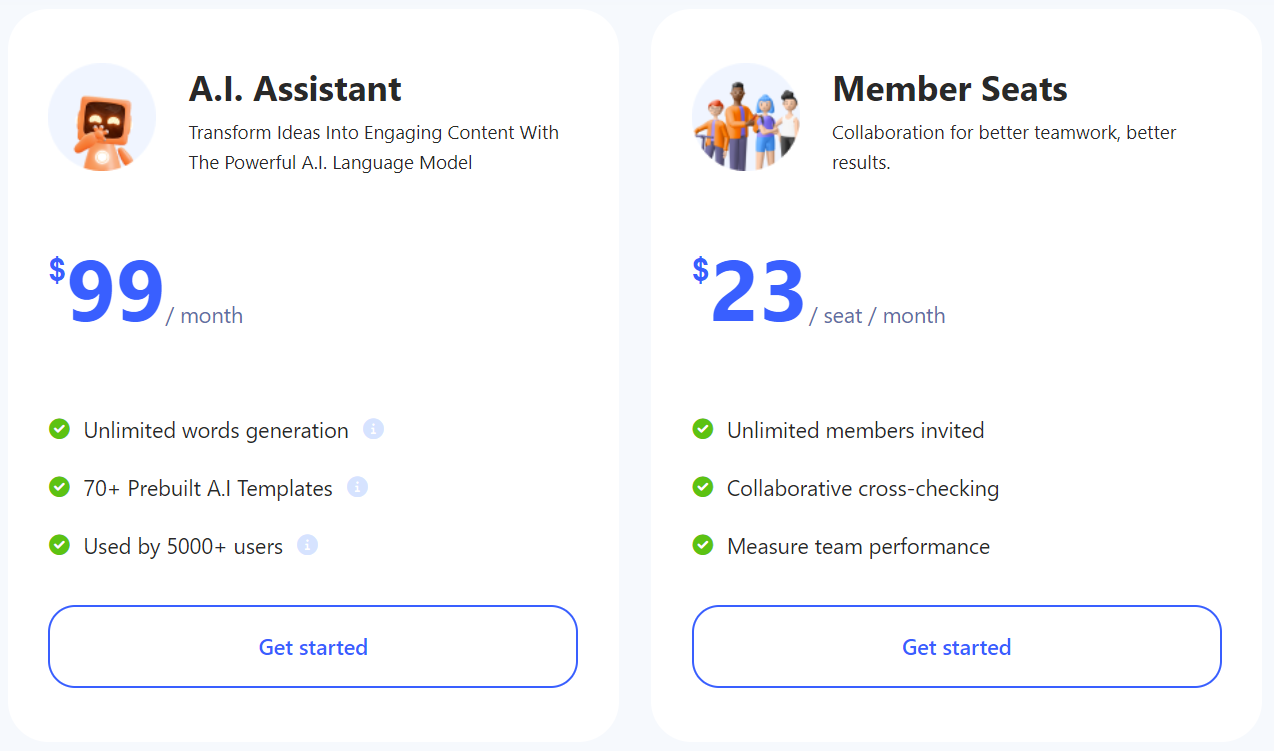
Task: Click the Measure team performance text
Action: point(859,547)
